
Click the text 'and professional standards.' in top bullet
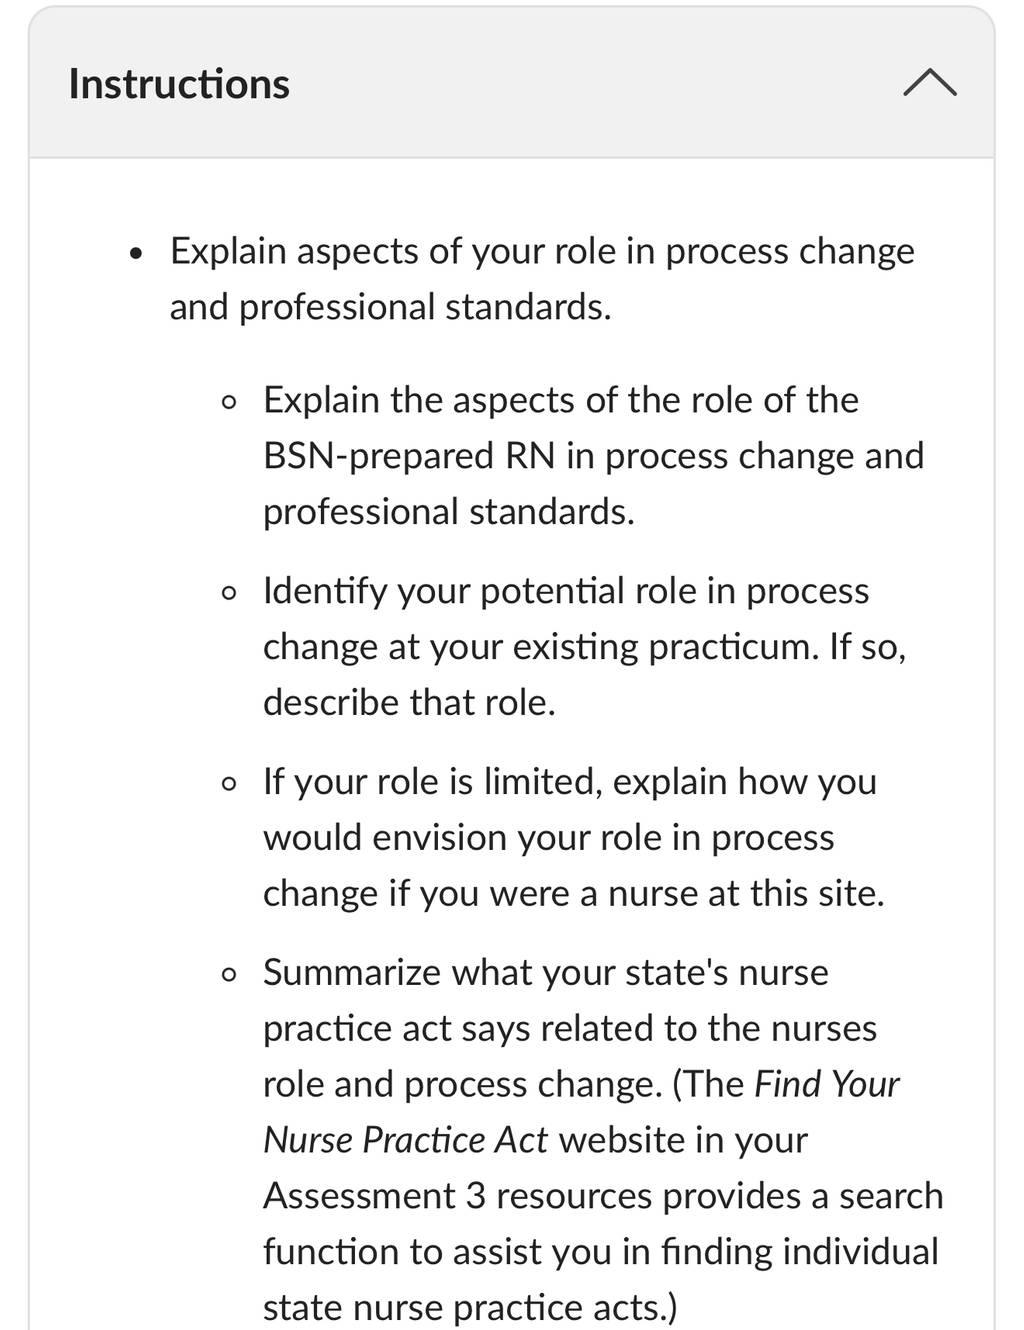point(390,307)
